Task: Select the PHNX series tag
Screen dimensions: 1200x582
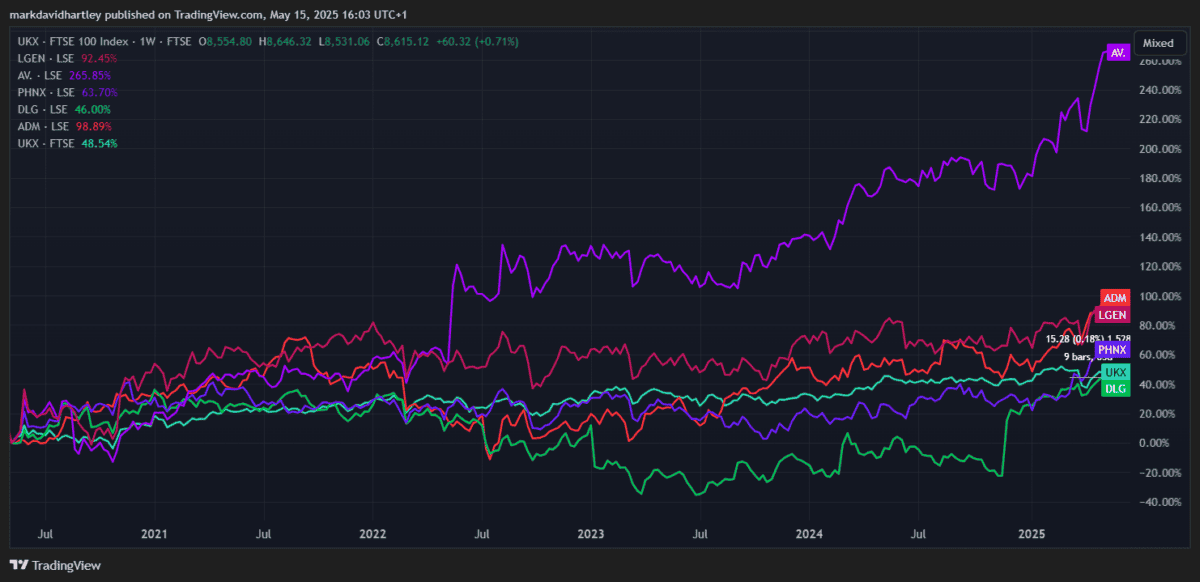Action: point(1112,350)
